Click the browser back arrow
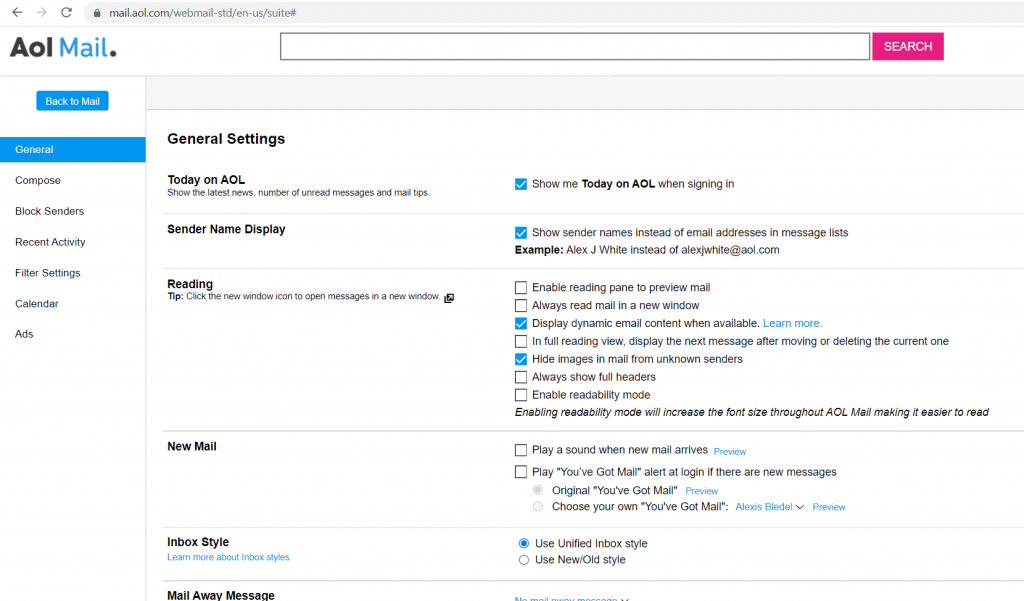This screenshot has width=1024, height=601. tap(17, 14)
